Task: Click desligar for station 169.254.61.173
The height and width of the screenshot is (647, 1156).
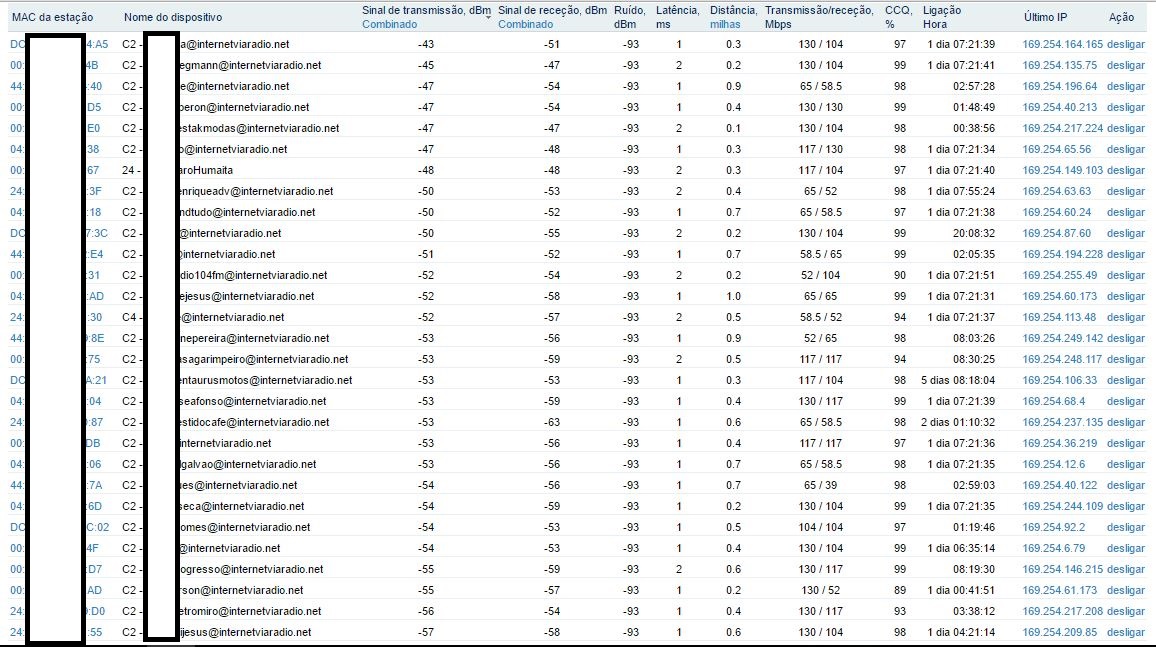Action: tap(1126, 590)
